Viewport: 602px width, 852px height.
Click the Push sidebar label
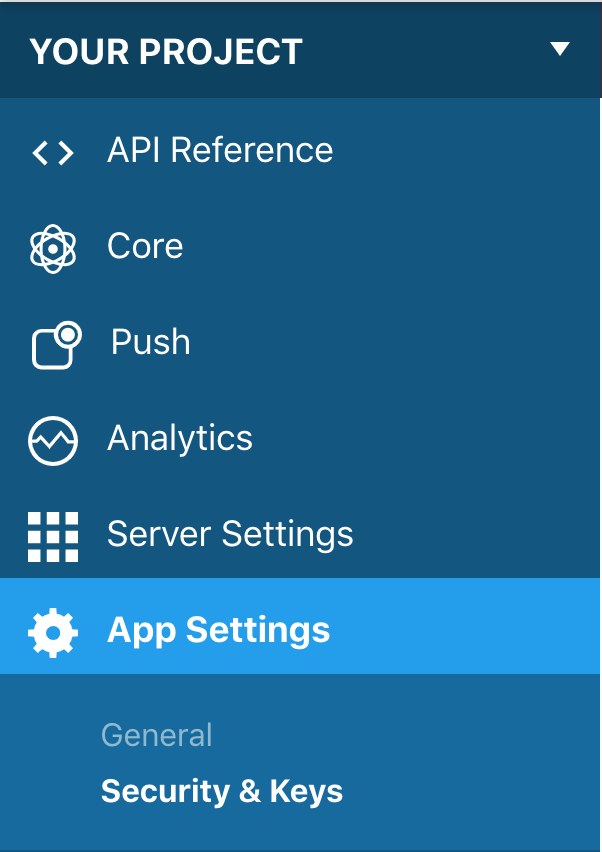pos(149,343)
